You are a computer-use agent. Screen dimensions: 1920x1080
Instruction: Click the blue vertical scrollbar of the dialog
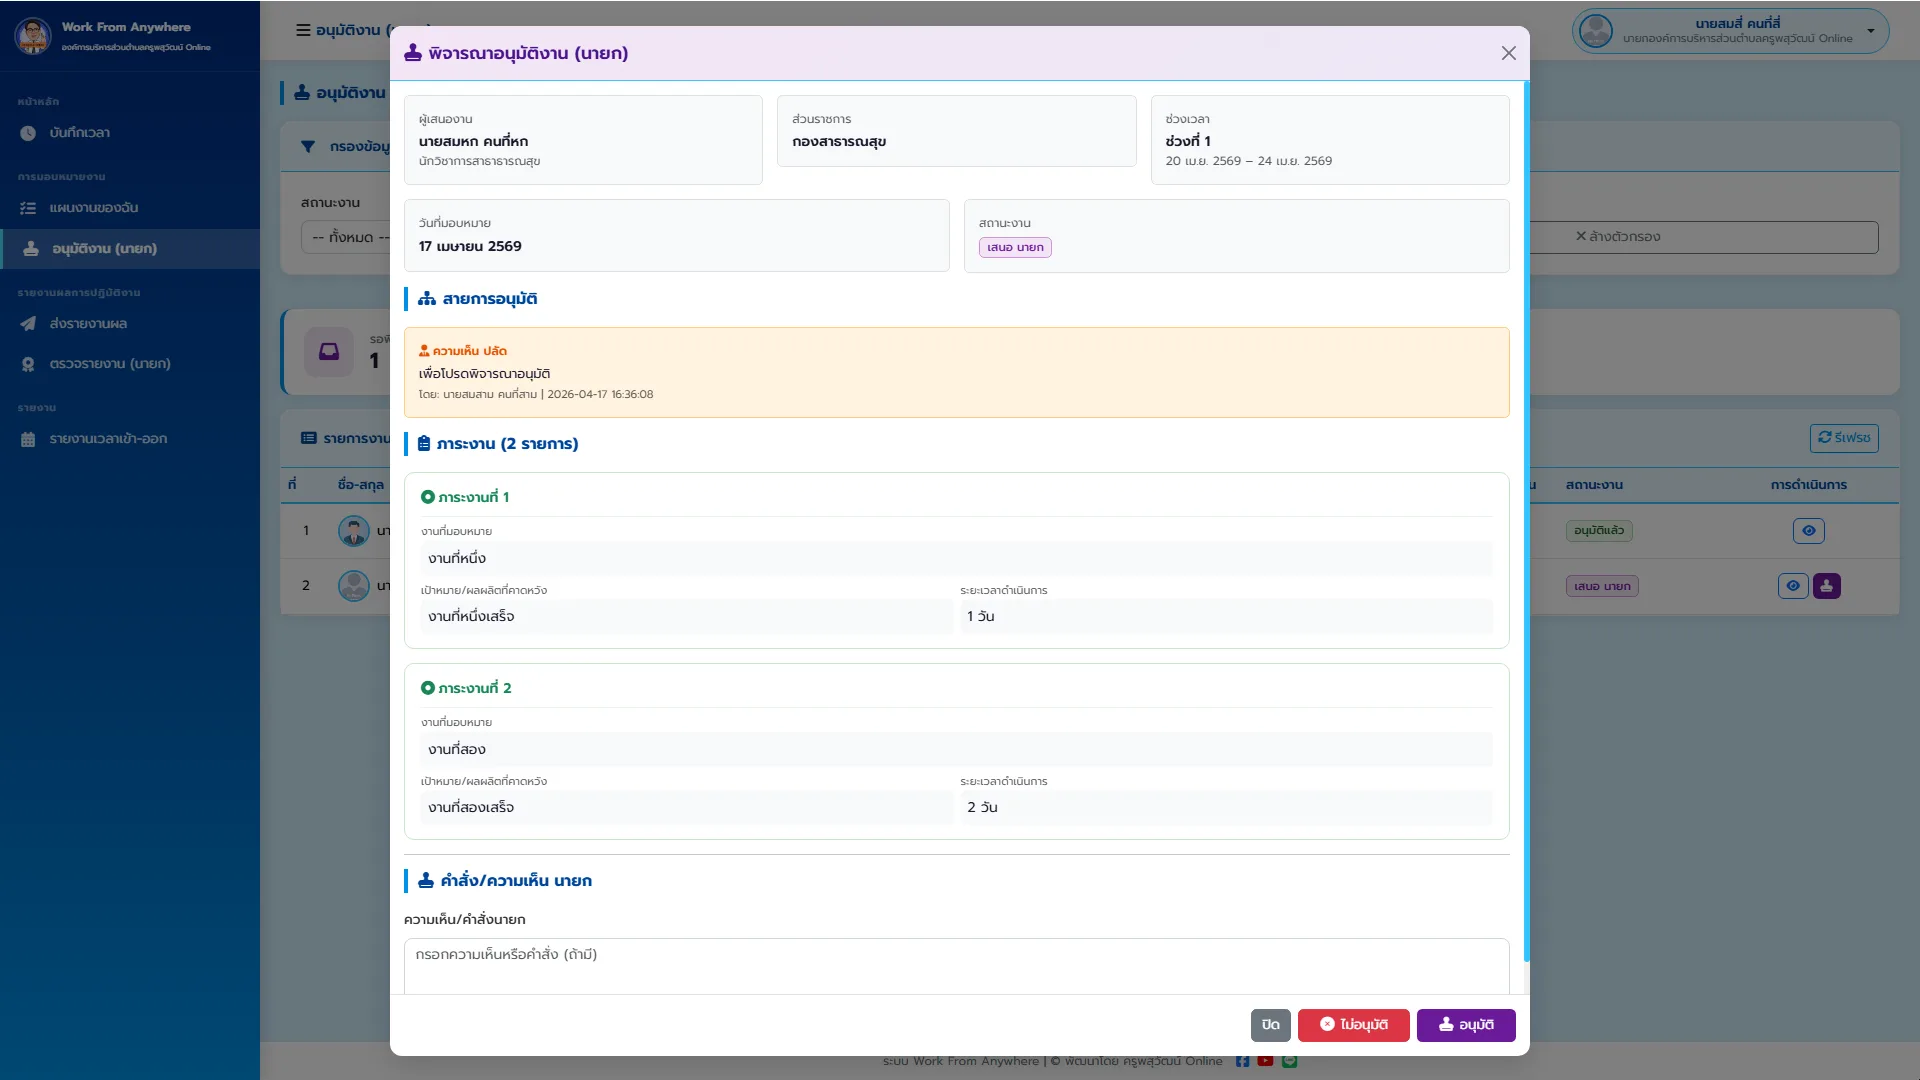pyautogui.click(x=1526, y=520)
